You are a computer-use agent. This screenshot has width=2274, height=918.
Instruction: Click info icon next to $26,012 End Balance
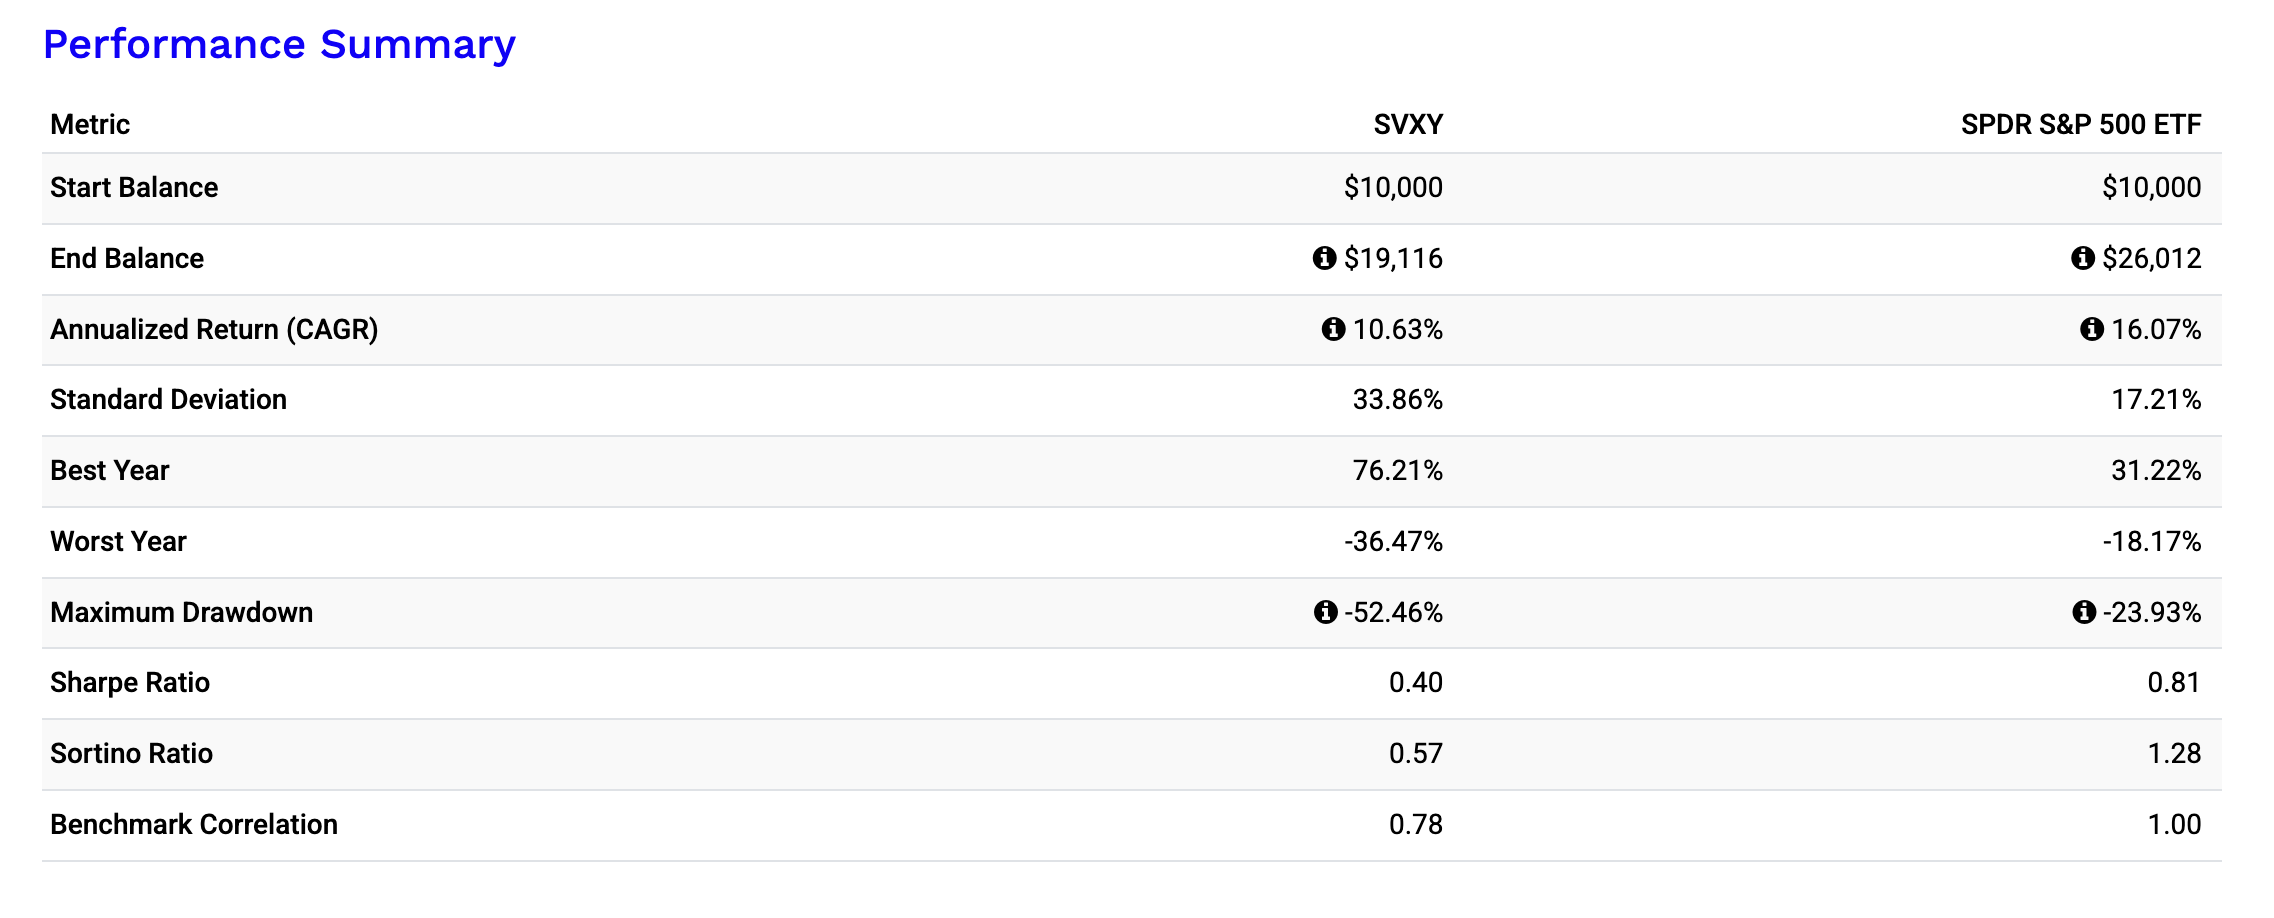coord(2082,258)
